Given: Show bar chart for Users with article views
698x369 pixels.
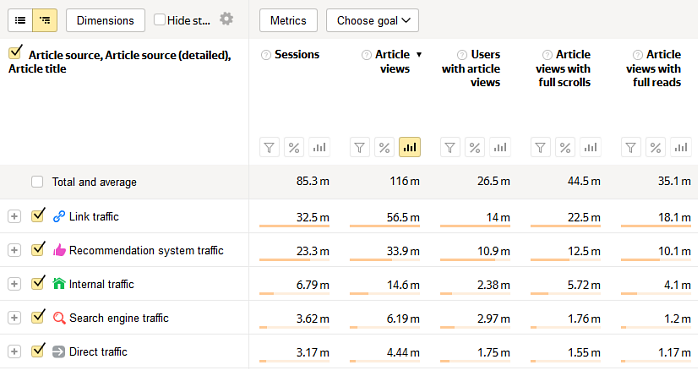Looking at the screenshot, I should coord(500,147).
